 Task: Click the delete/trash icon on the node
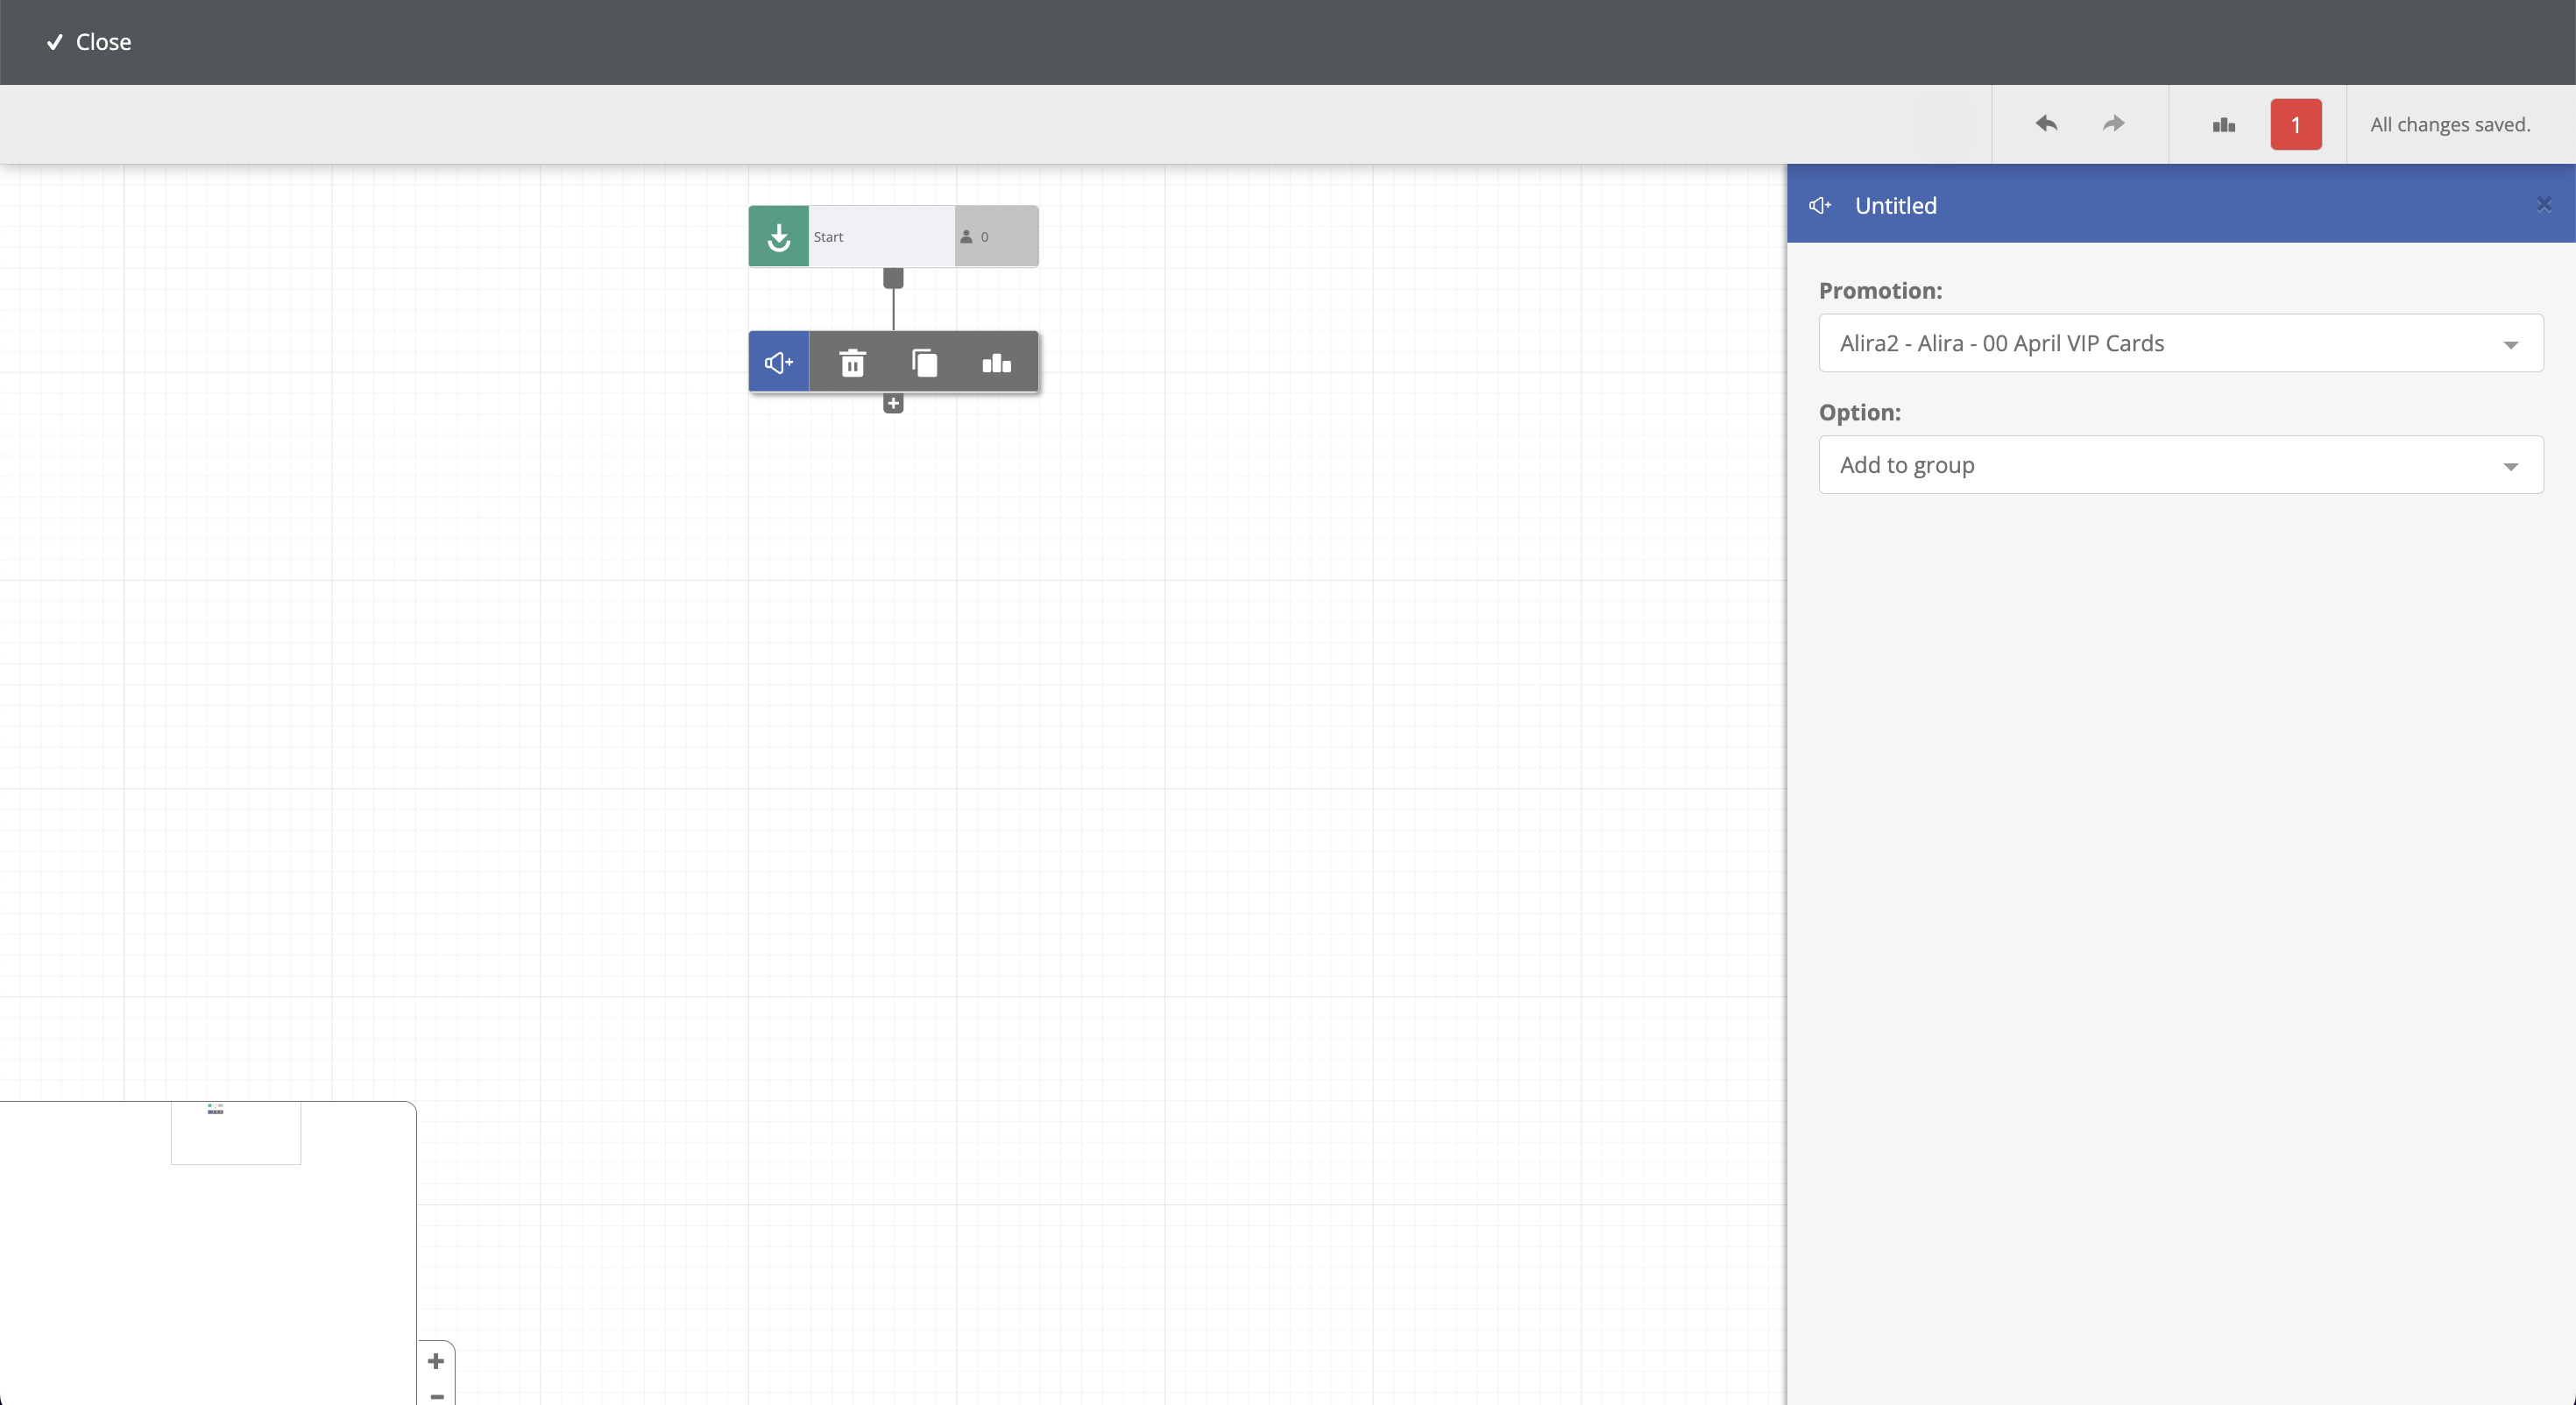tap(851, 362)
